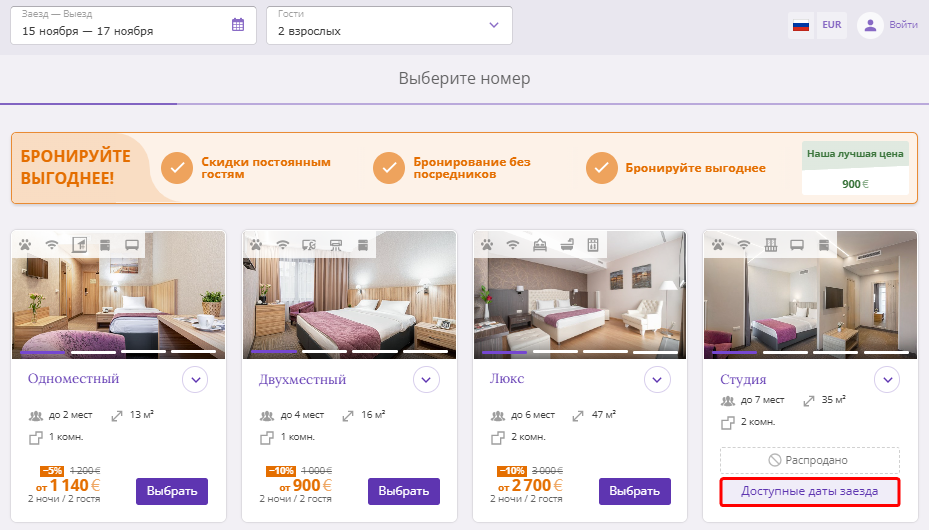This screenshot has width=929, height=530.
Task: Click pet-friendly paw icon on Одноместный room
Action: [25, 245]
